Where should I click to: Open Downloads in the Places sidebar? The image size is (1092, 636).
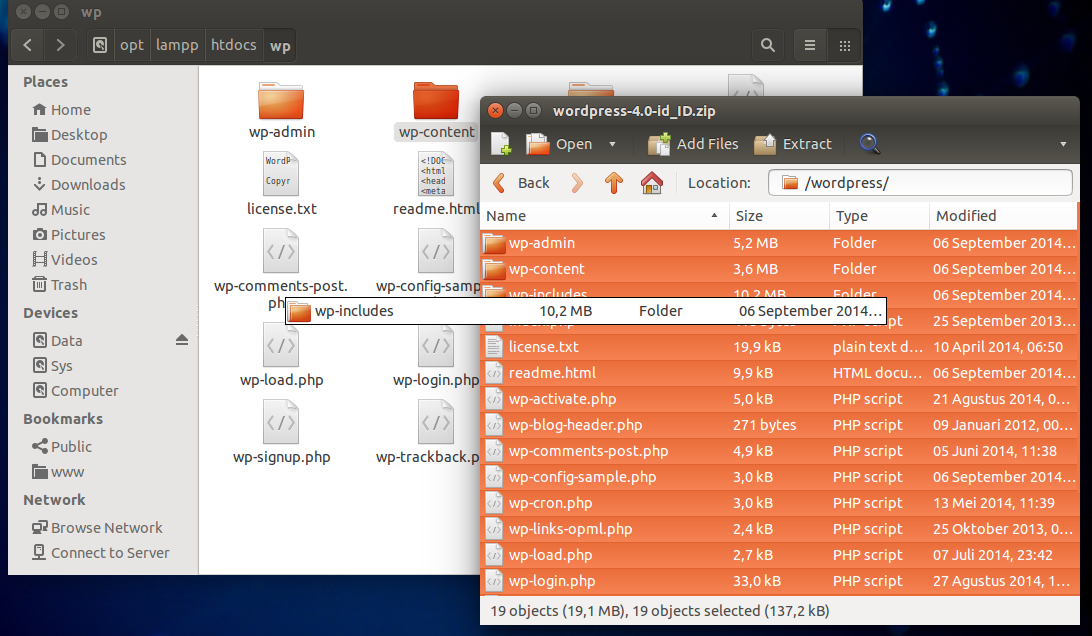click(88, 185)
